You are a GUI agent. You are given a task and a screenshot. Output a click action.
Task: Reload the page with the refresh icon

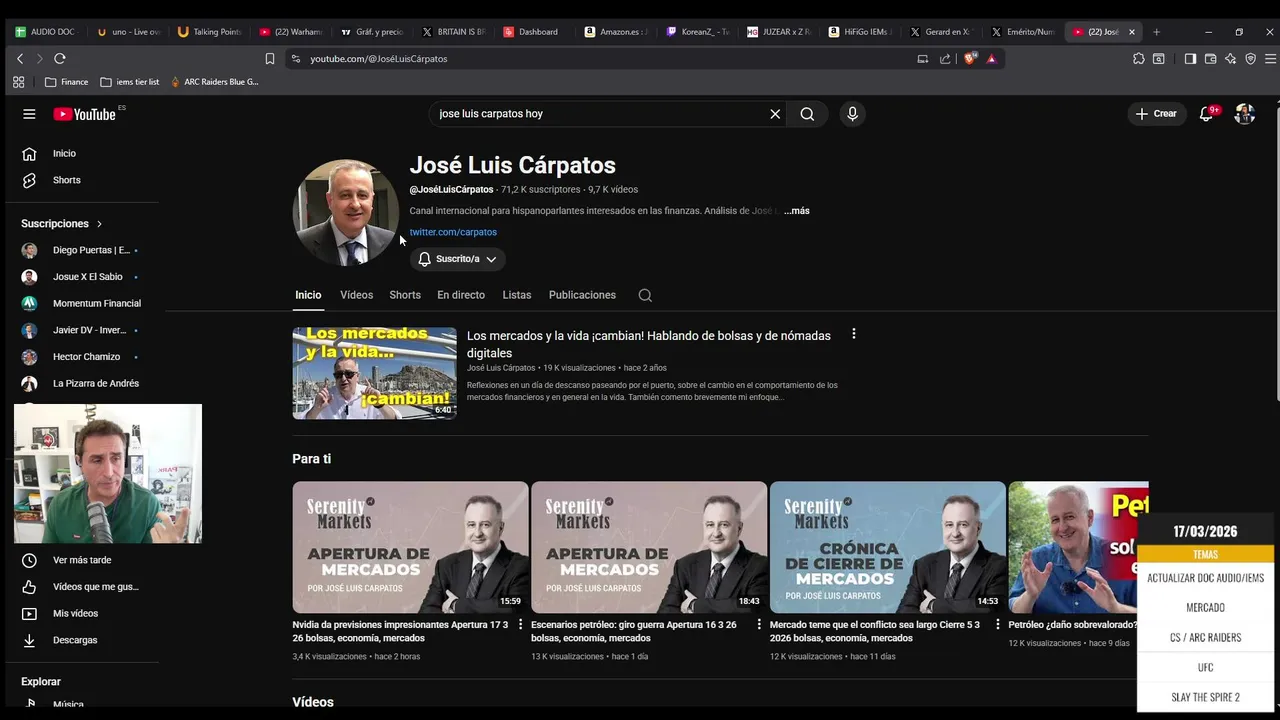point(59,59)
